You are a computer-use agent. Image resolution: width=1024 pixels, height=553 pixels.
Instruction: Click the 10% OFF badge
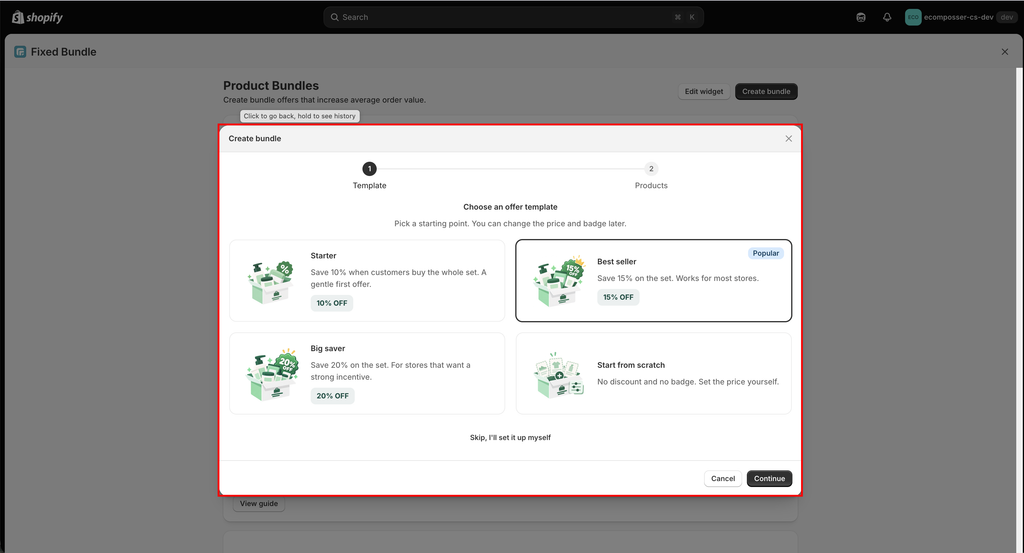[332, 303]
